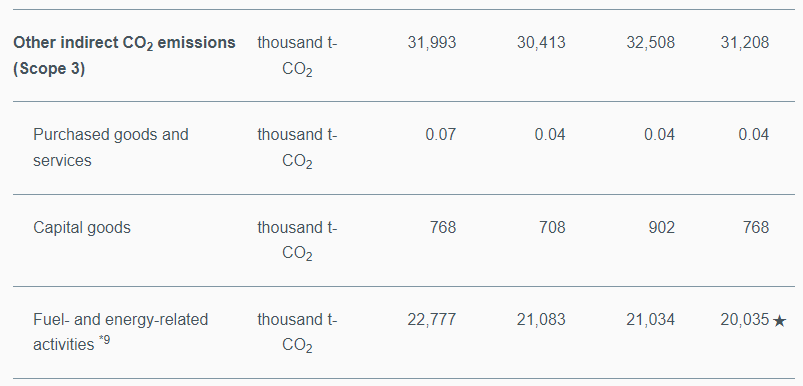Click the star icon beside 20,035
803x386 pixels.
coord(779,321)
